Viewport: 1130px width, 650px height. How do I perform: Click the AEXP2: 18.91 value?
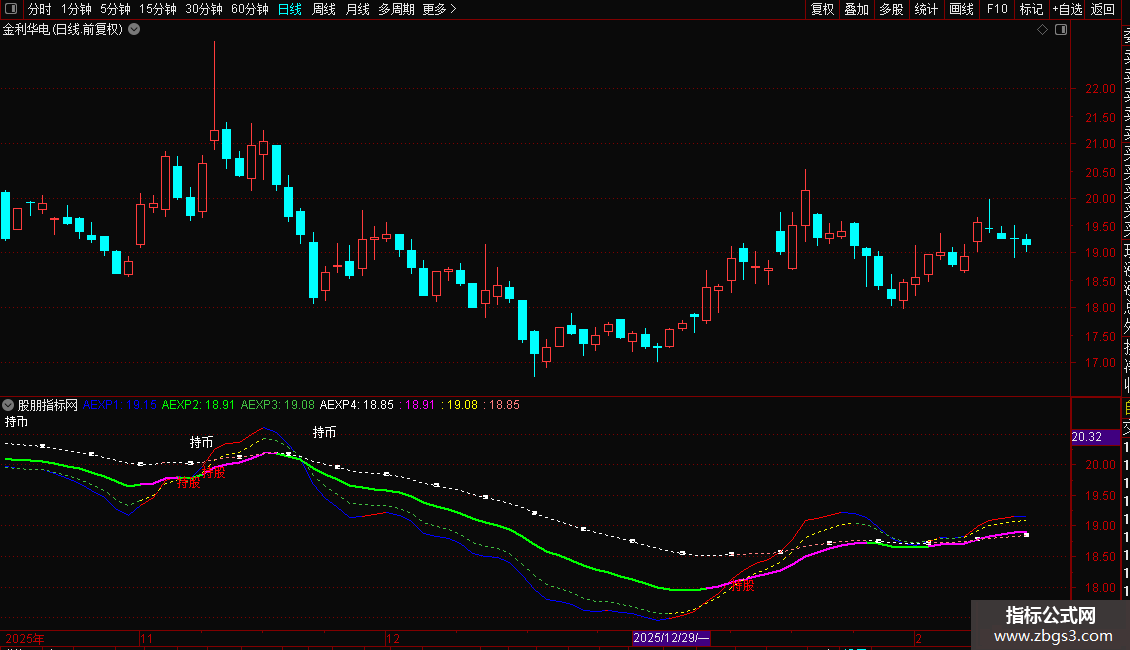pyautogui.click(x=198, y=405)
